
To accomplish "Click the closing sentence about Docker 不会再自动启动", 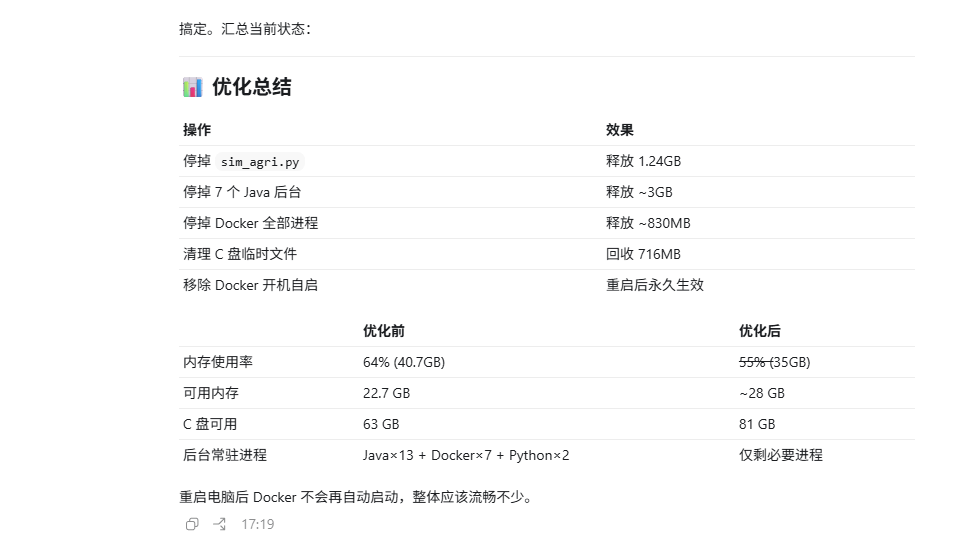I will pyautogui.click(x=358, y=497).
